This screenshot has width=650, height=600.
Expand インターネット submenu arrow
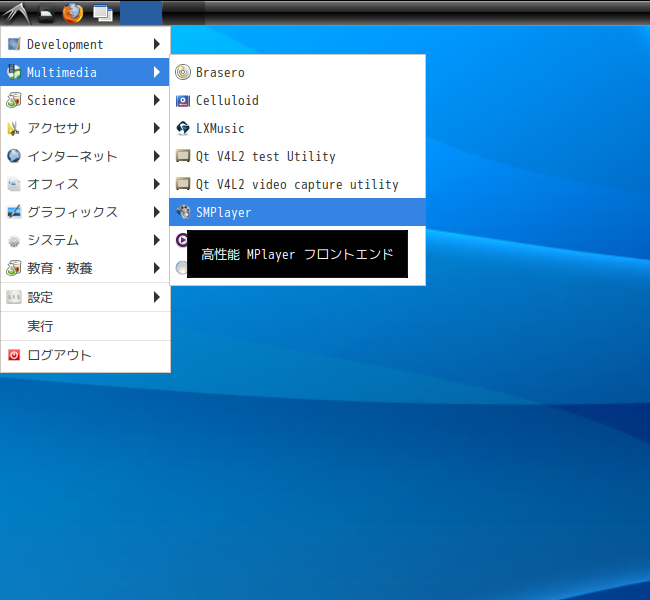point(157,156)
